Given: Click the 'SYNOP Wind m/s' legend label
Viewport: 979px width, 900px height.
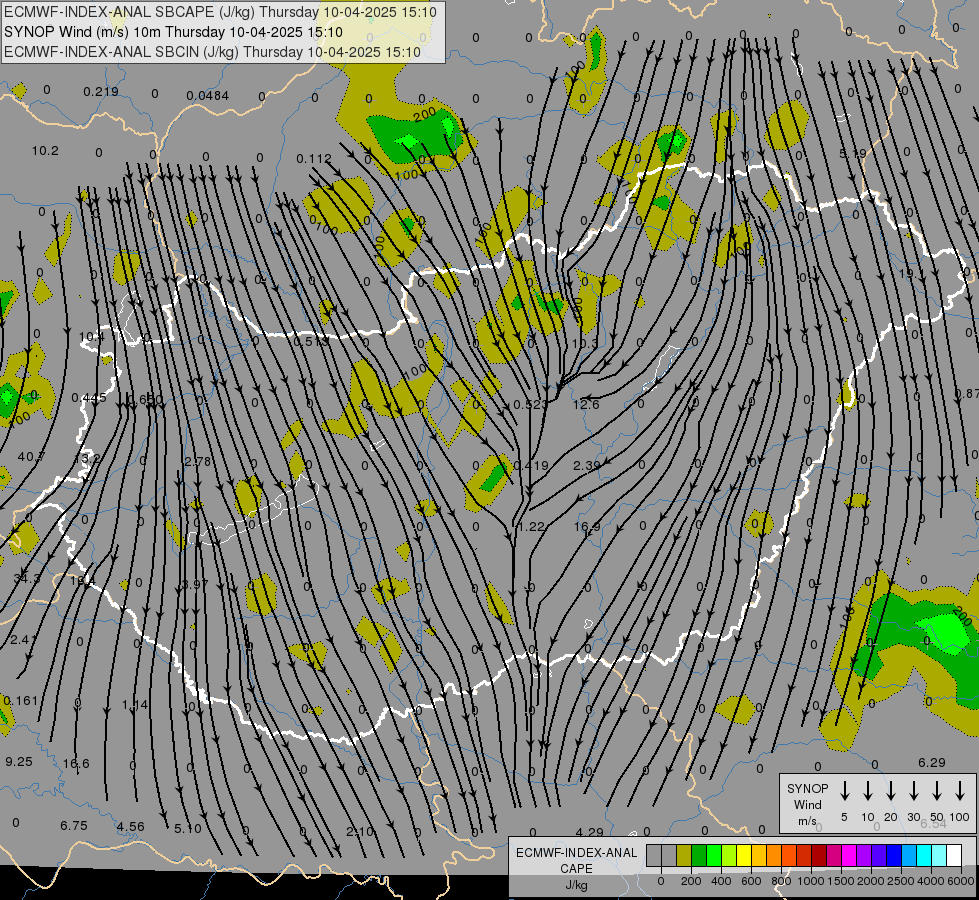Looking at the screenshot, I should (x=807, y=805).
